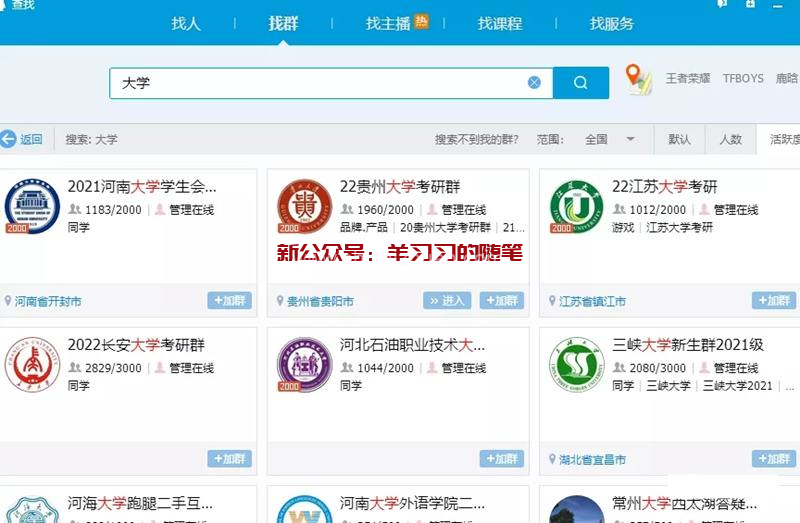Screen dimensions: 800x523
Task: Switch to the 找人 tab
Action: coord(186,24)
